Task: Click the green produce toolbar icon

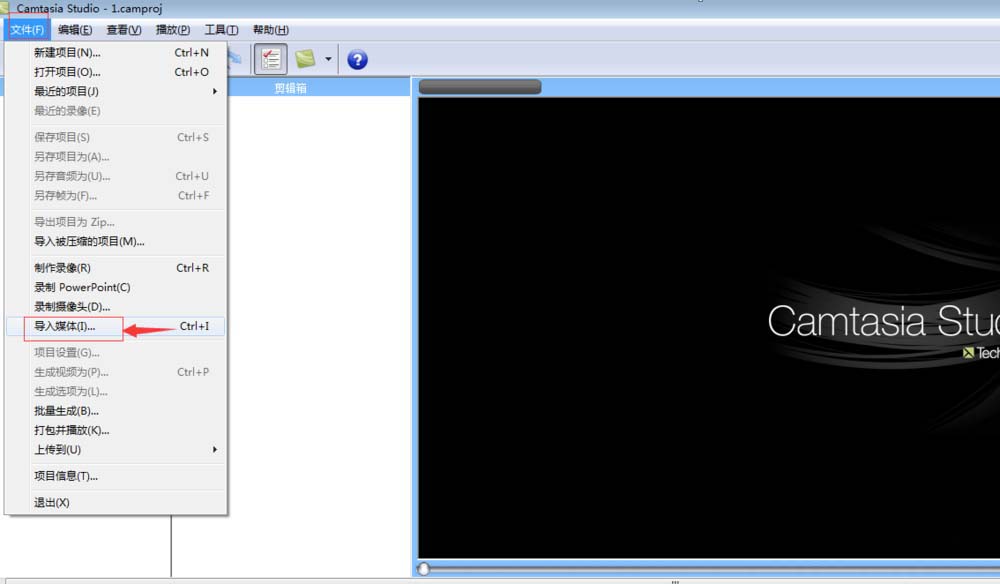Action: coord(306,58)
